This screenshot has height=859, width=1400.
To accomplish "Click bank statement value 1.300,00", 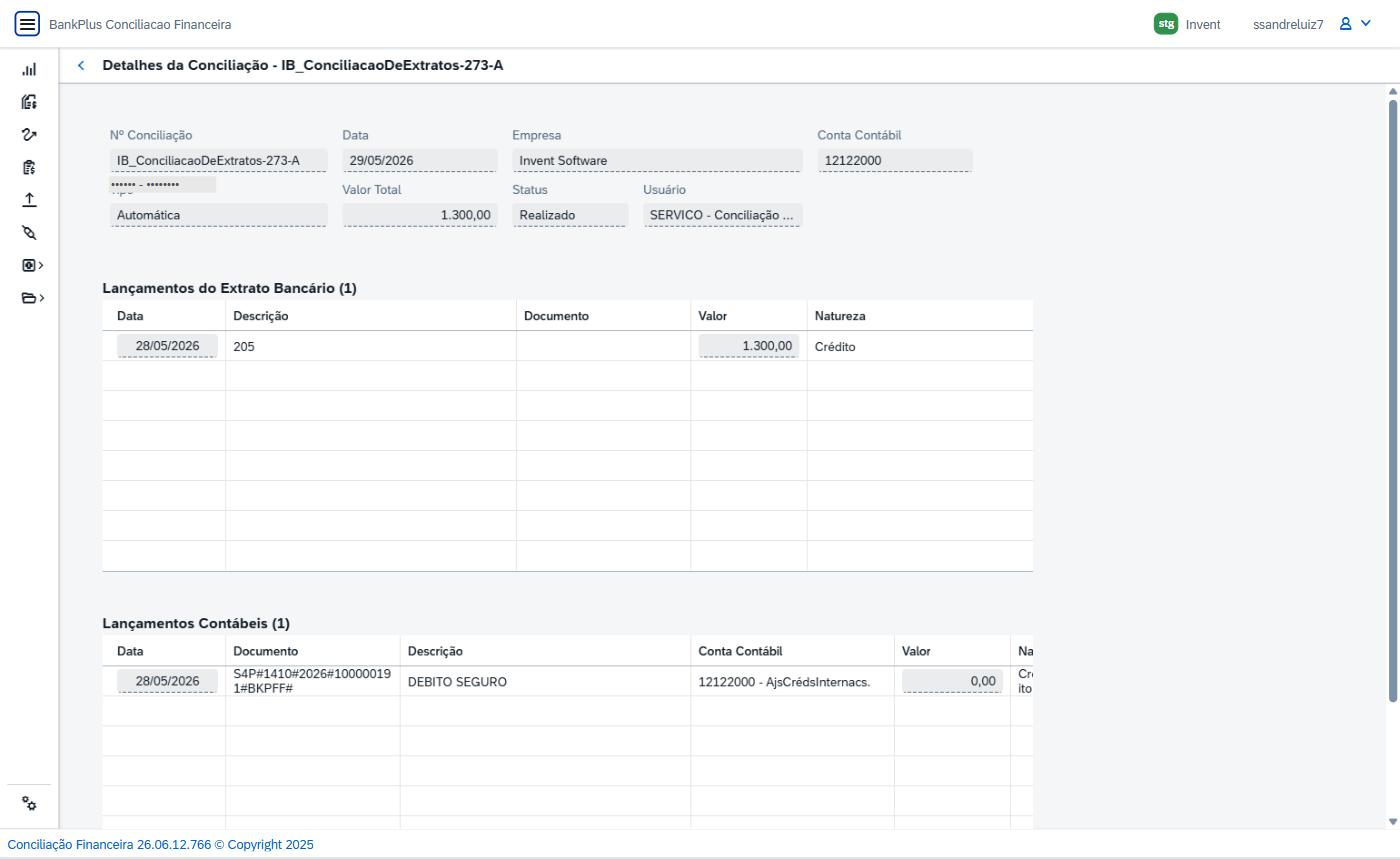I will 749,346.
